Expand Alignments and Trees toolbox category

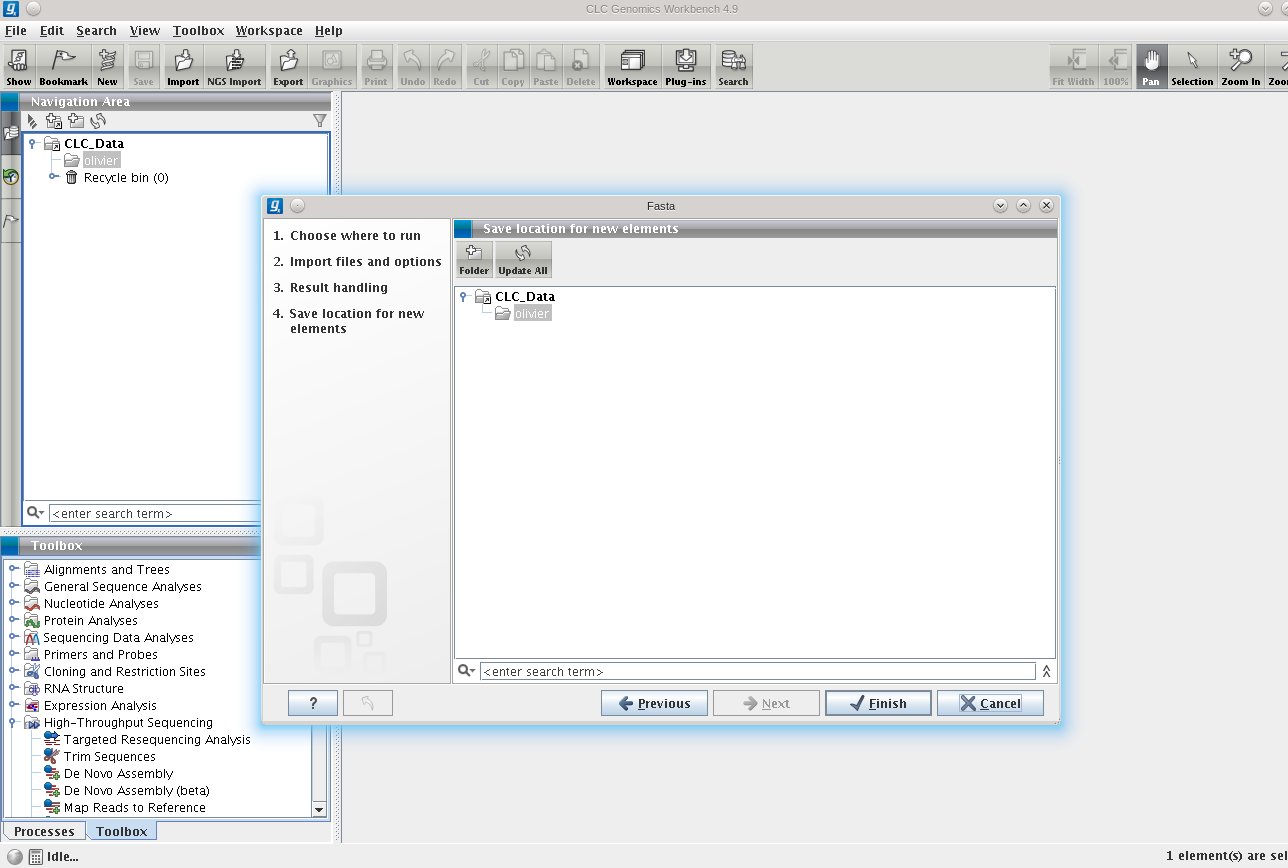point(14,569)
